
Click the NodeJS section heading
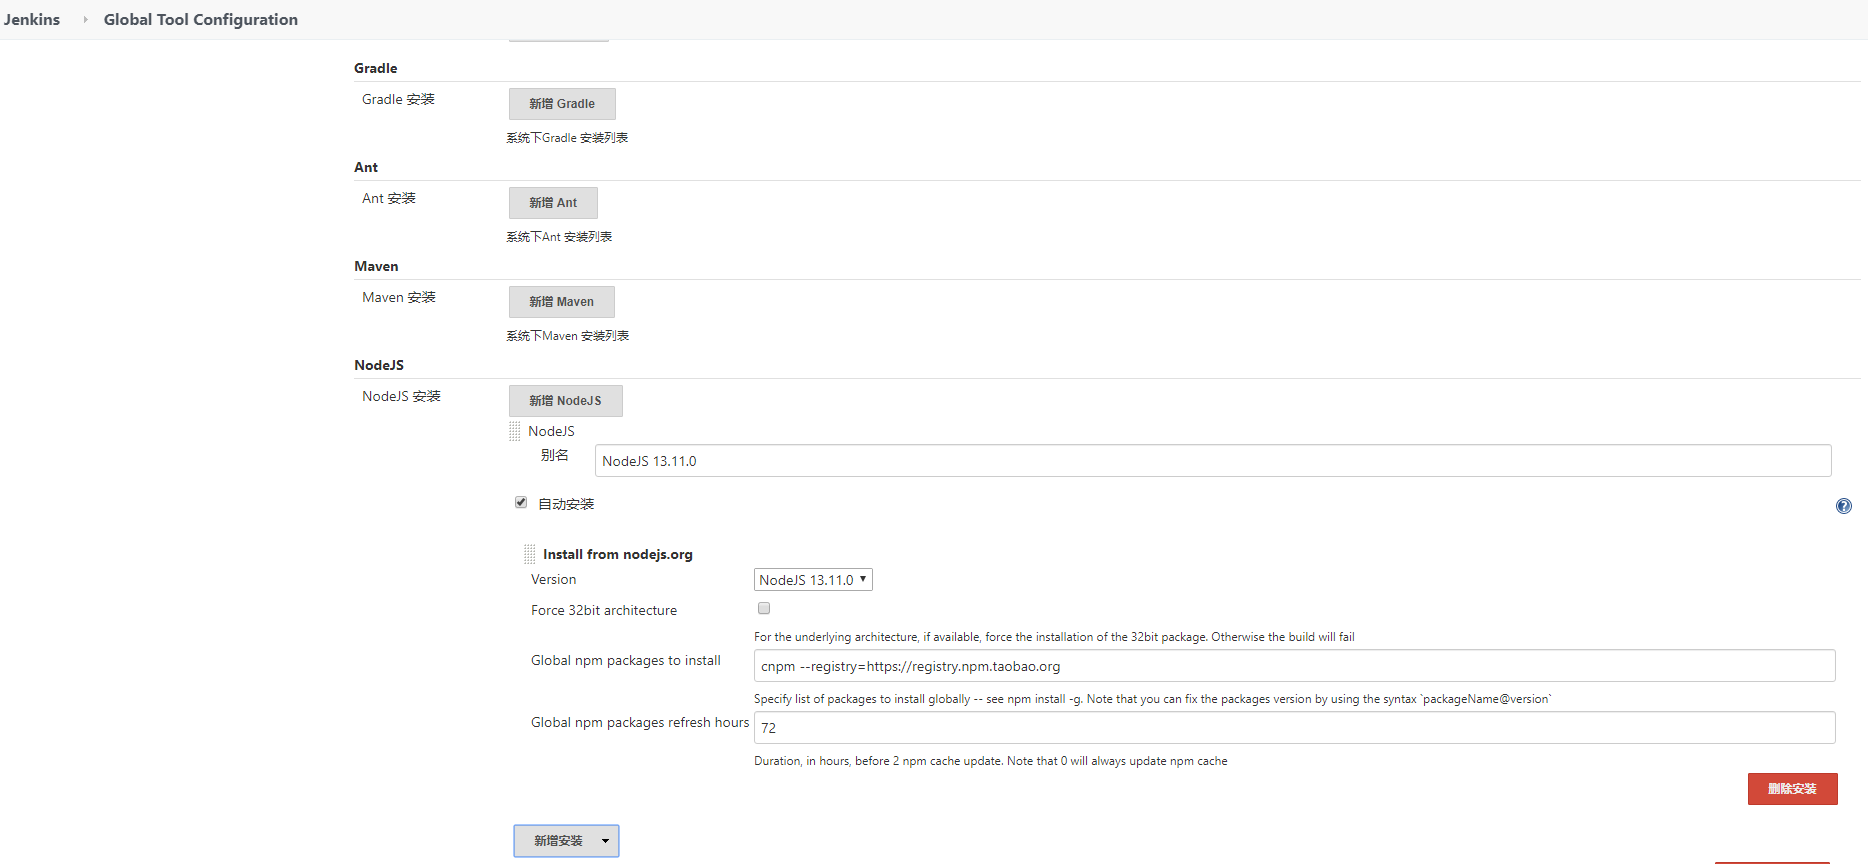(x=379, y=365)
